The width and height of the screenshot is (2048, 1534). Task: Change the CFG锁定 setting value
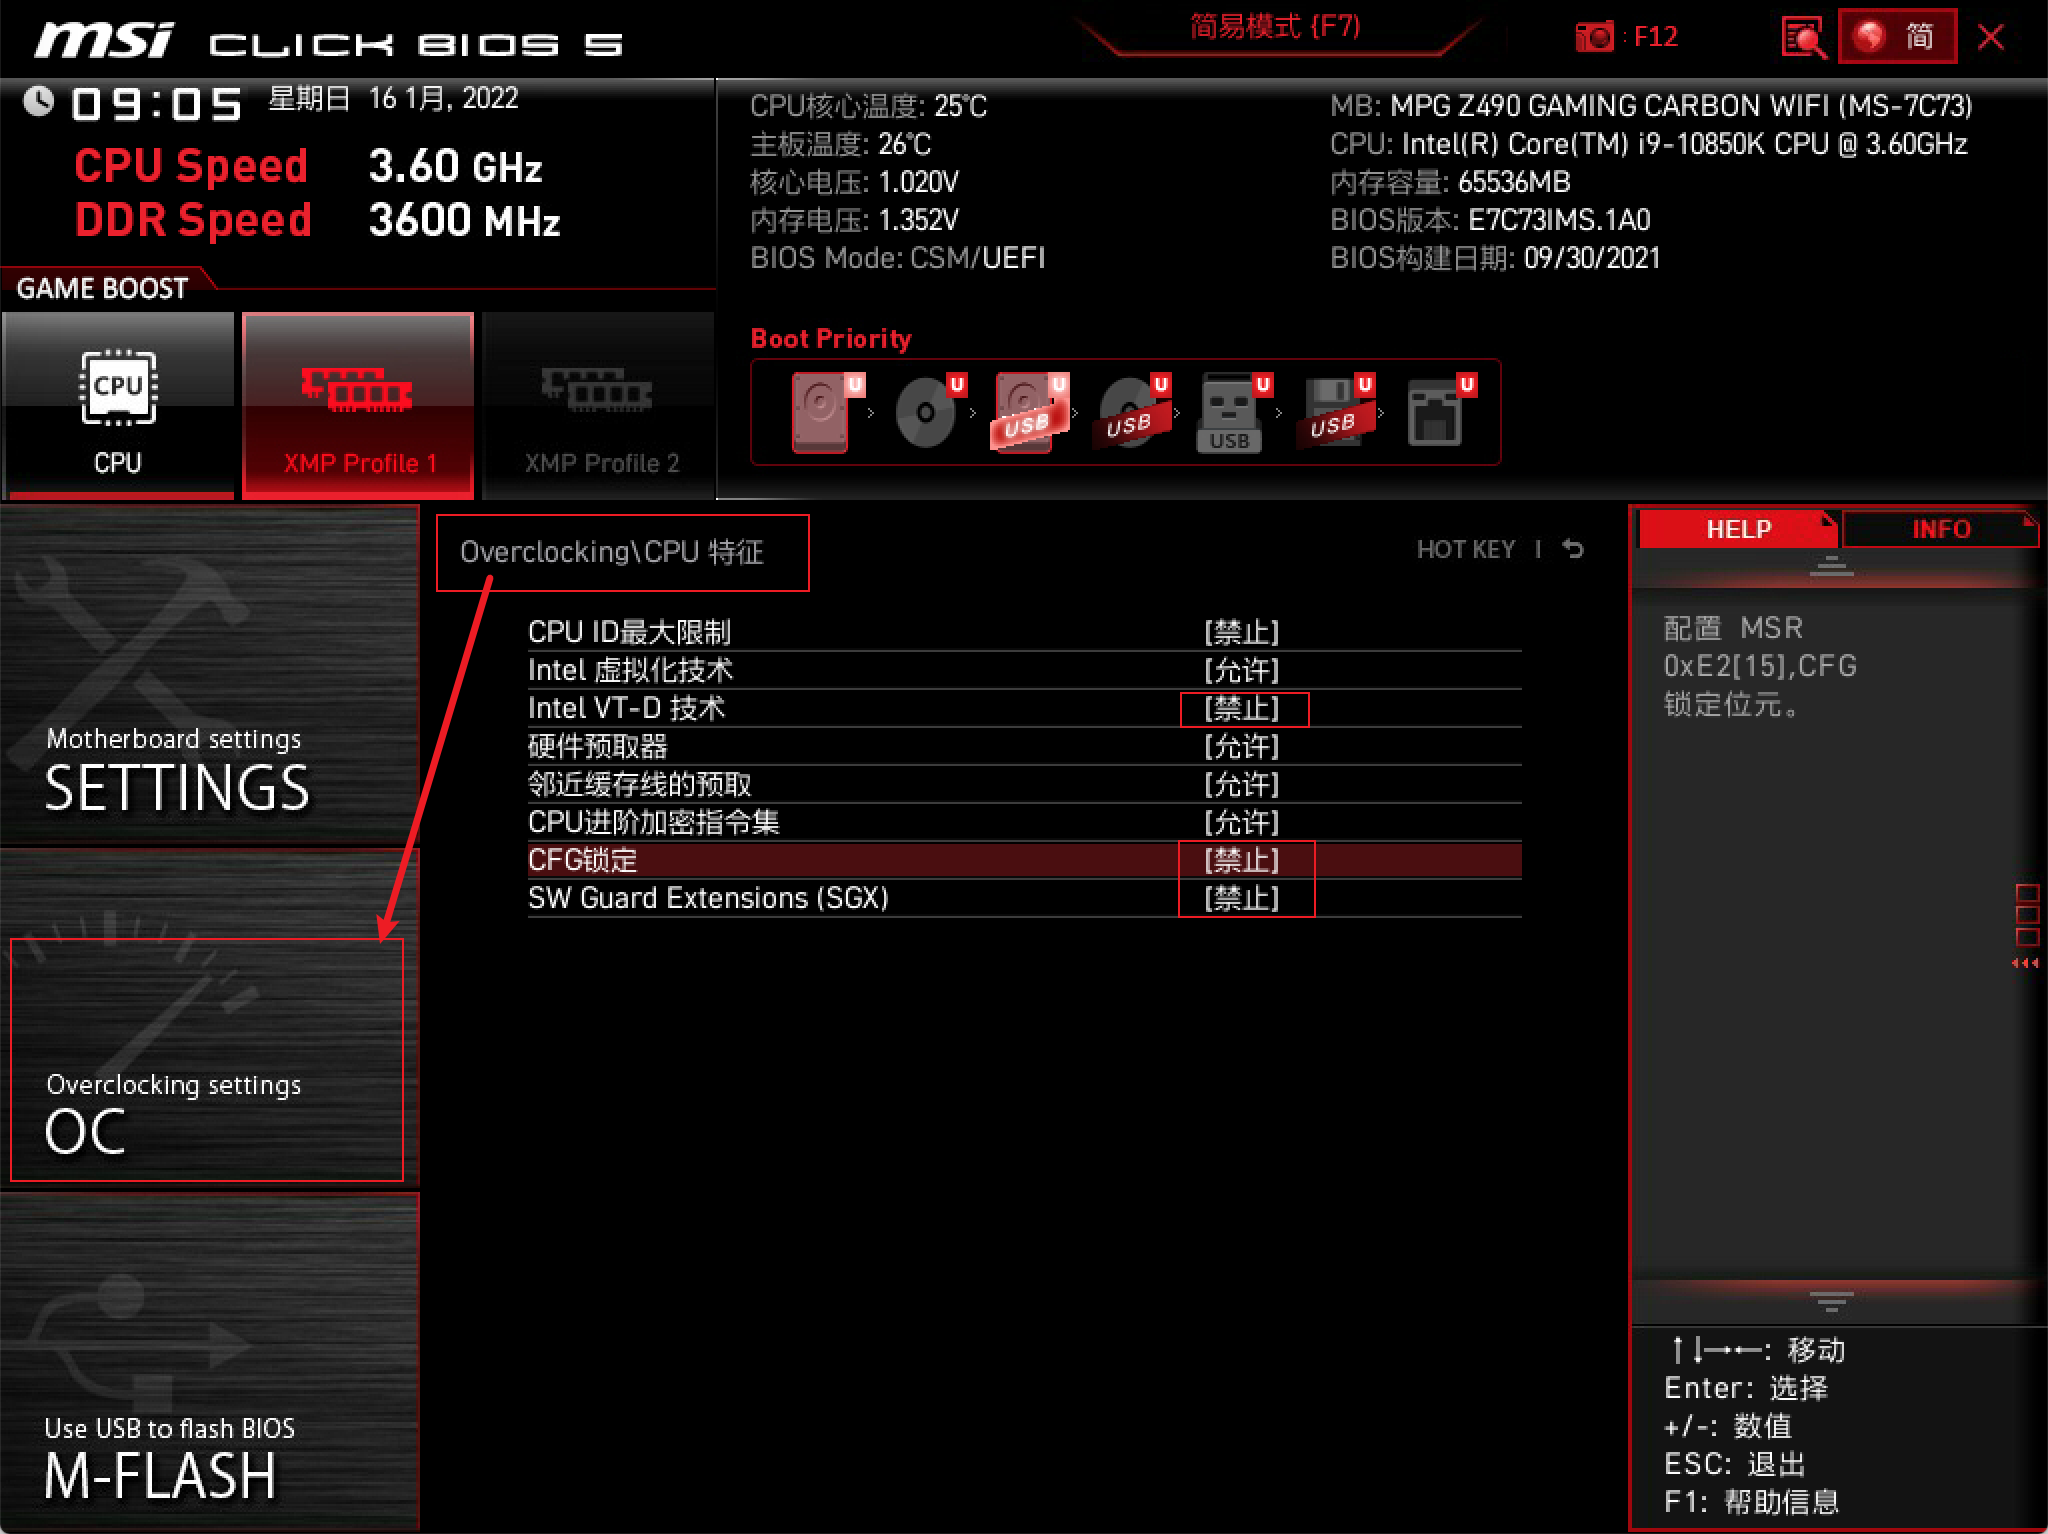1242,860
